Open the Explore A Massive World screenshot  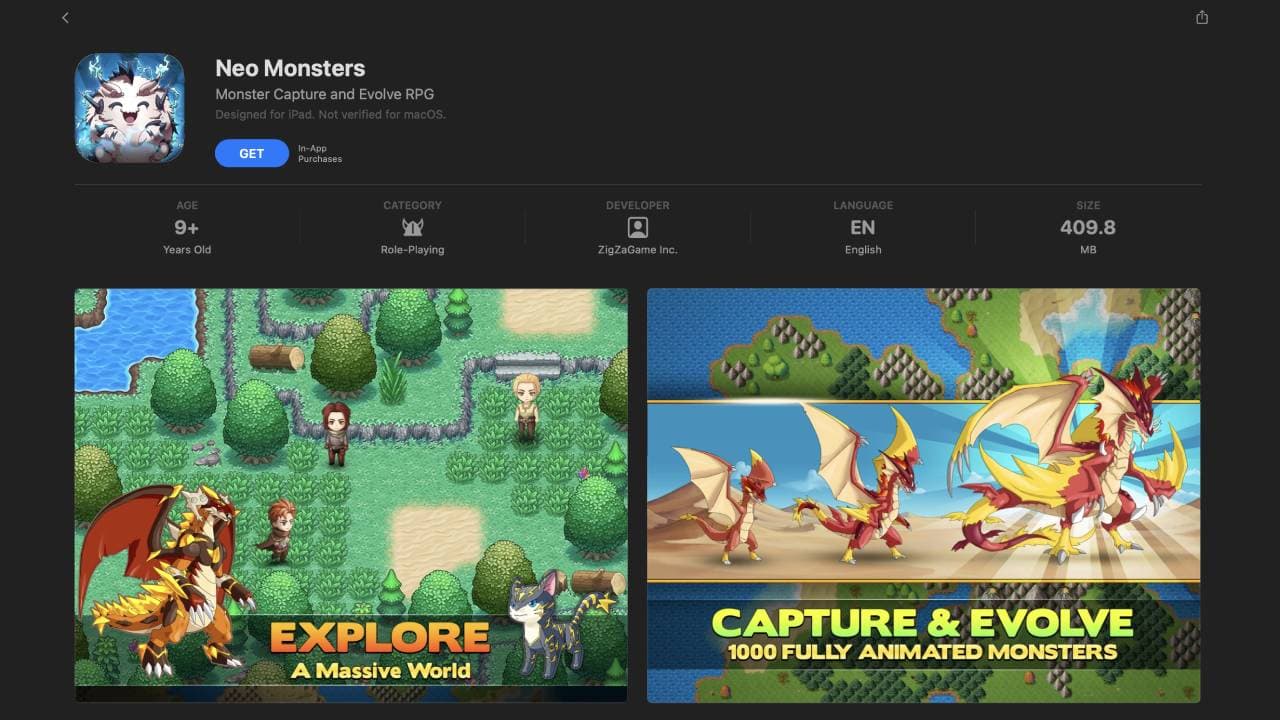tap(351, 495)
